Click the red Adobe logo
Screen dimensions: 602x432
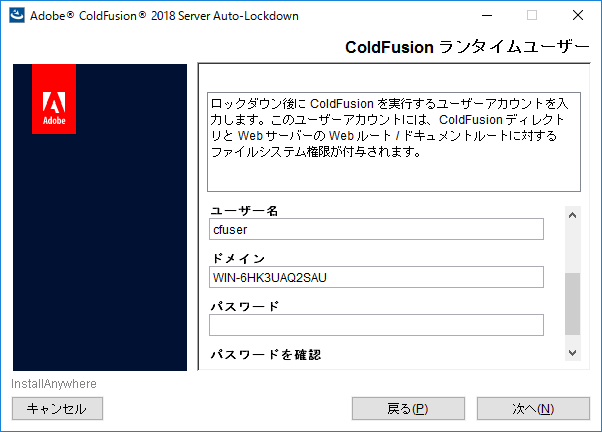pos(54,99)
